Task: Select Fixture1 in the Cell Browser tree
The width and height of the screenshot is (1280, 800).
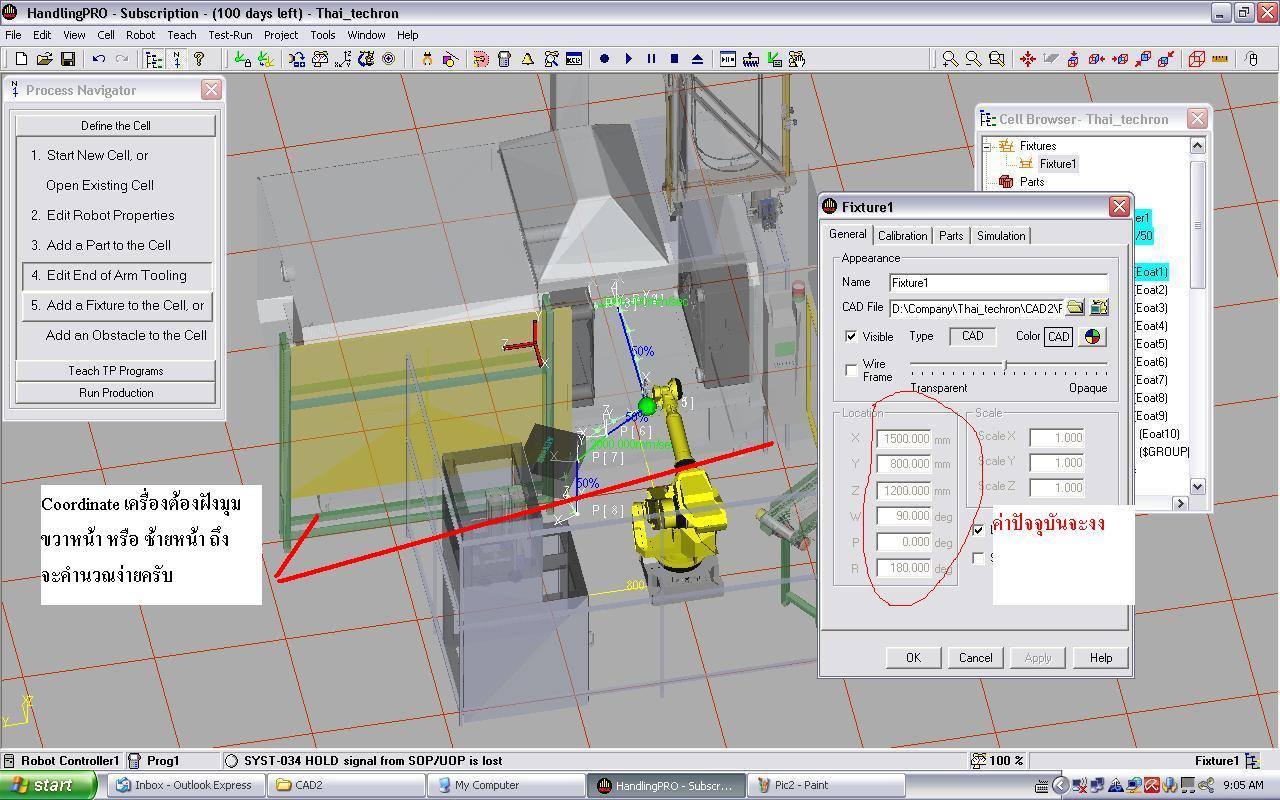Action: click(1058, 164)
